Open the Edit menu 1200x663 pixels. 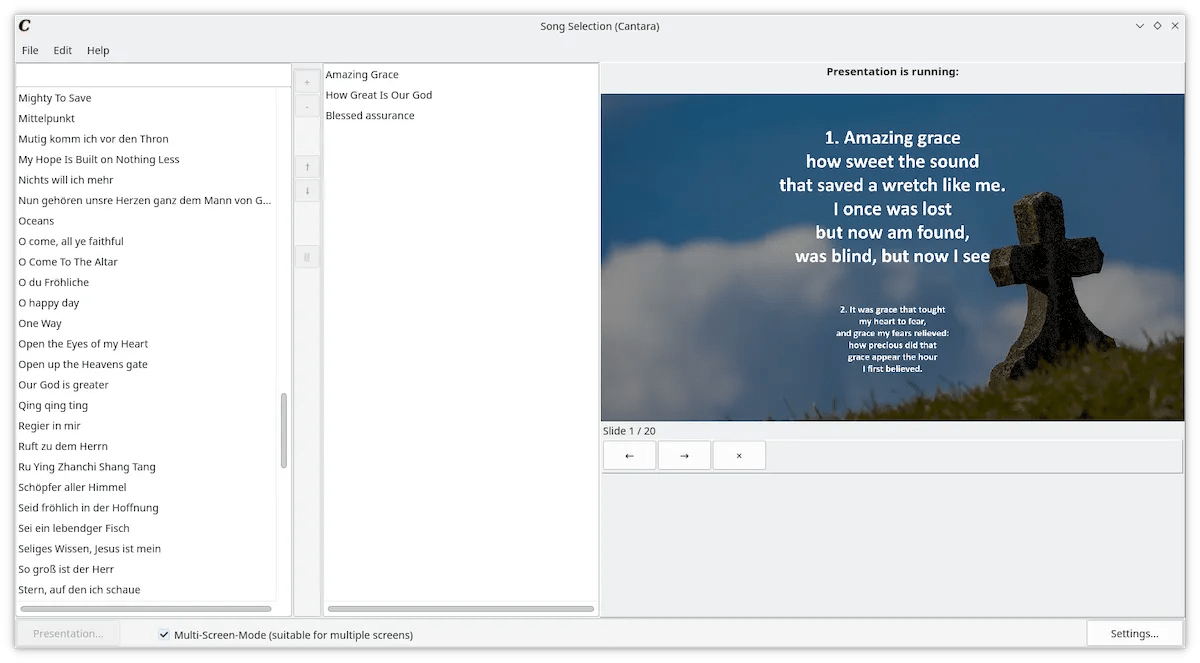[x=63, y=50]
